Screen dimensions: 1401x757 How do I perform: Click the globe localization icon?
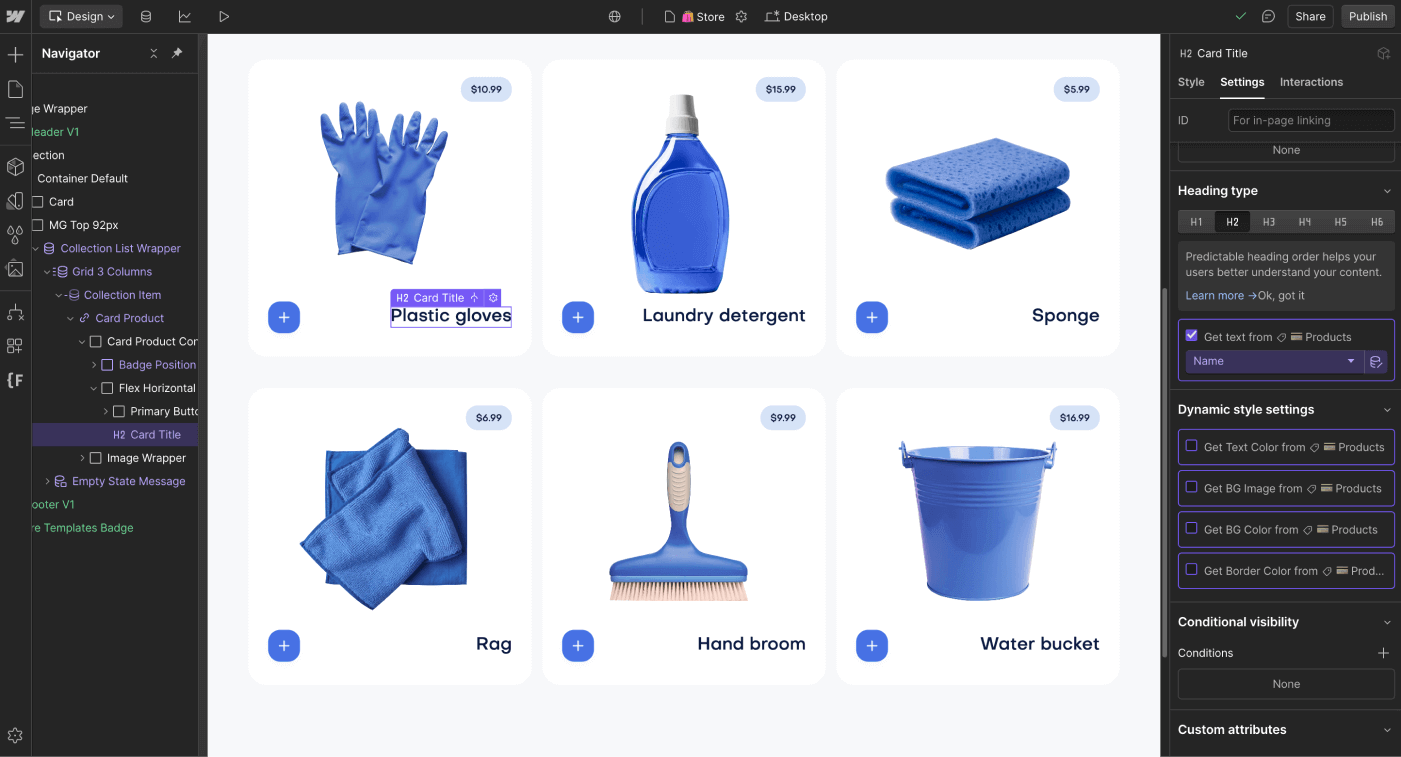(x=615, y=16)
